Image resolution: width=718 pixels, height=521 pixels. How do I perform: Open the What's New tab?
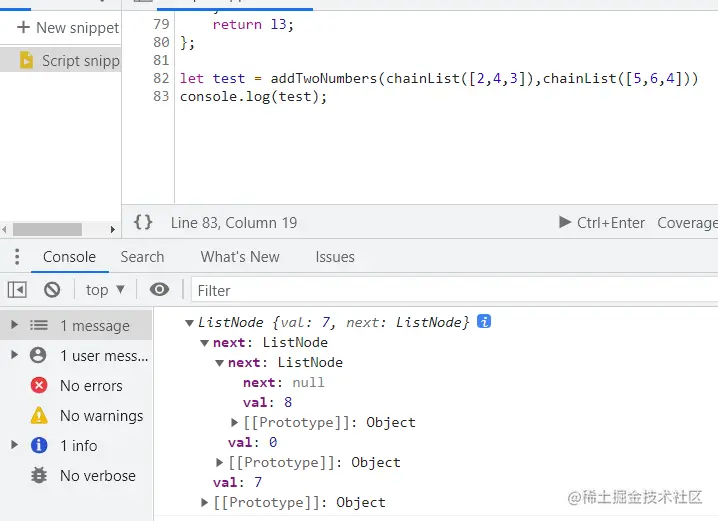point(240,257)
